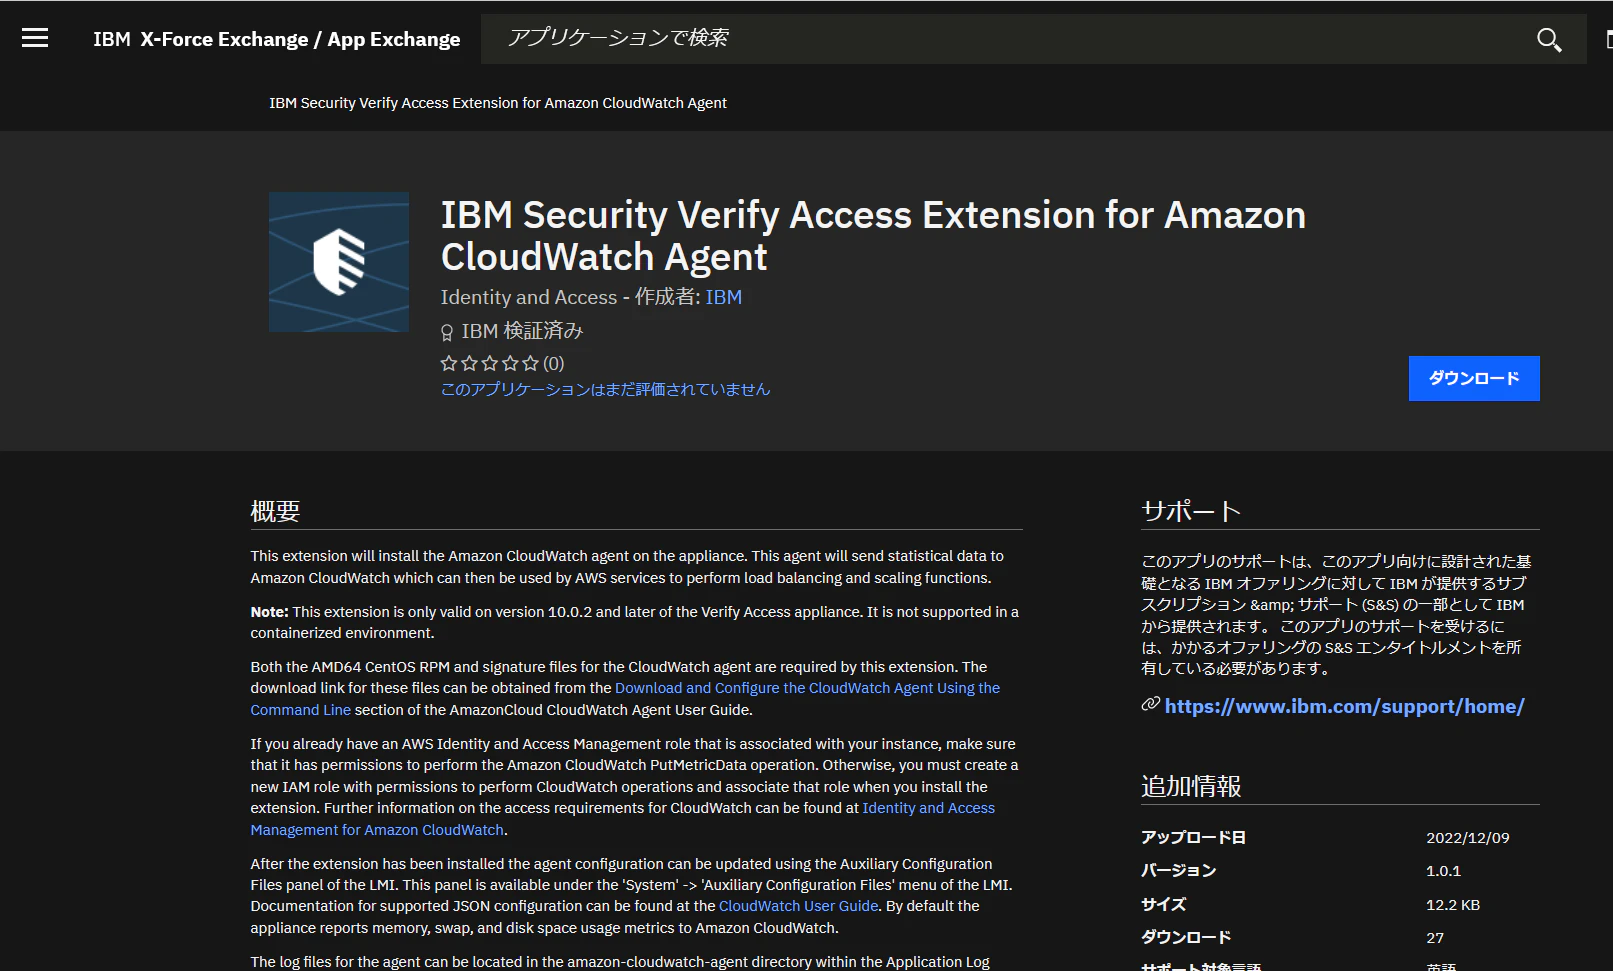Open the ibm.com support home link
The height and width of the screenshot is (971, 1613).
tap(1344, 706)
